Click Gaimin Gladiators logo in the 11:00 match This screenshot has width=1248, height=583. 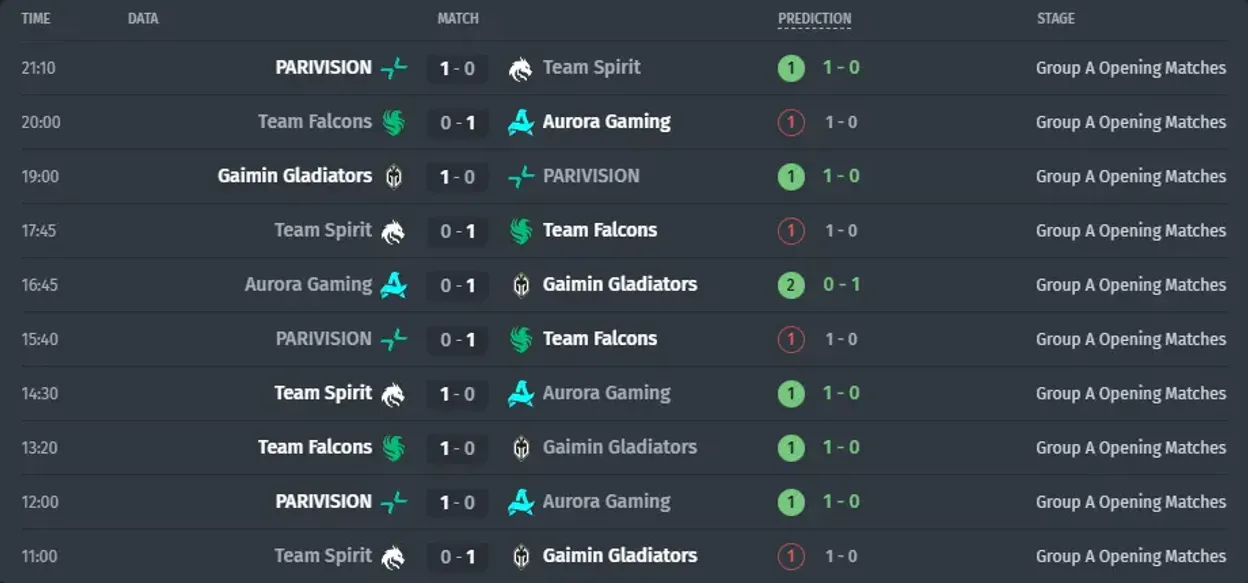(521, 556)
